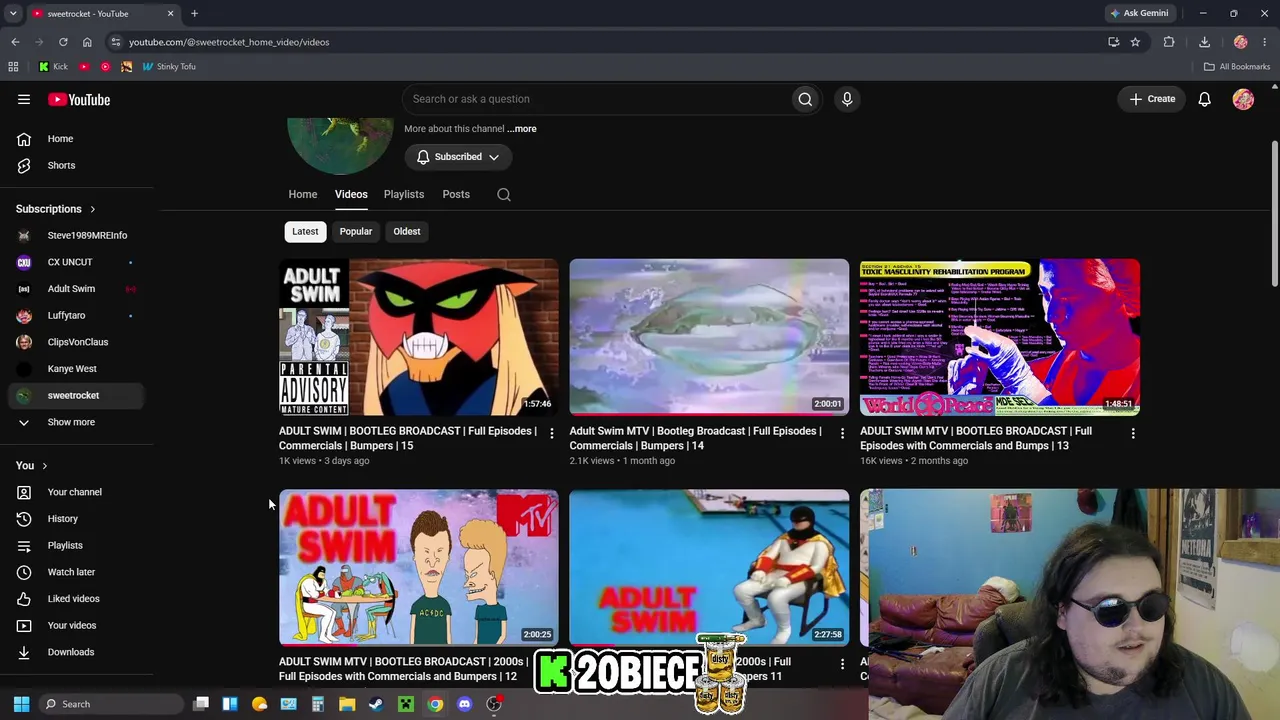This screenshot has height=720, width=1280.
Task: Reload the page in Chrome
Action: tap(63, 42)
